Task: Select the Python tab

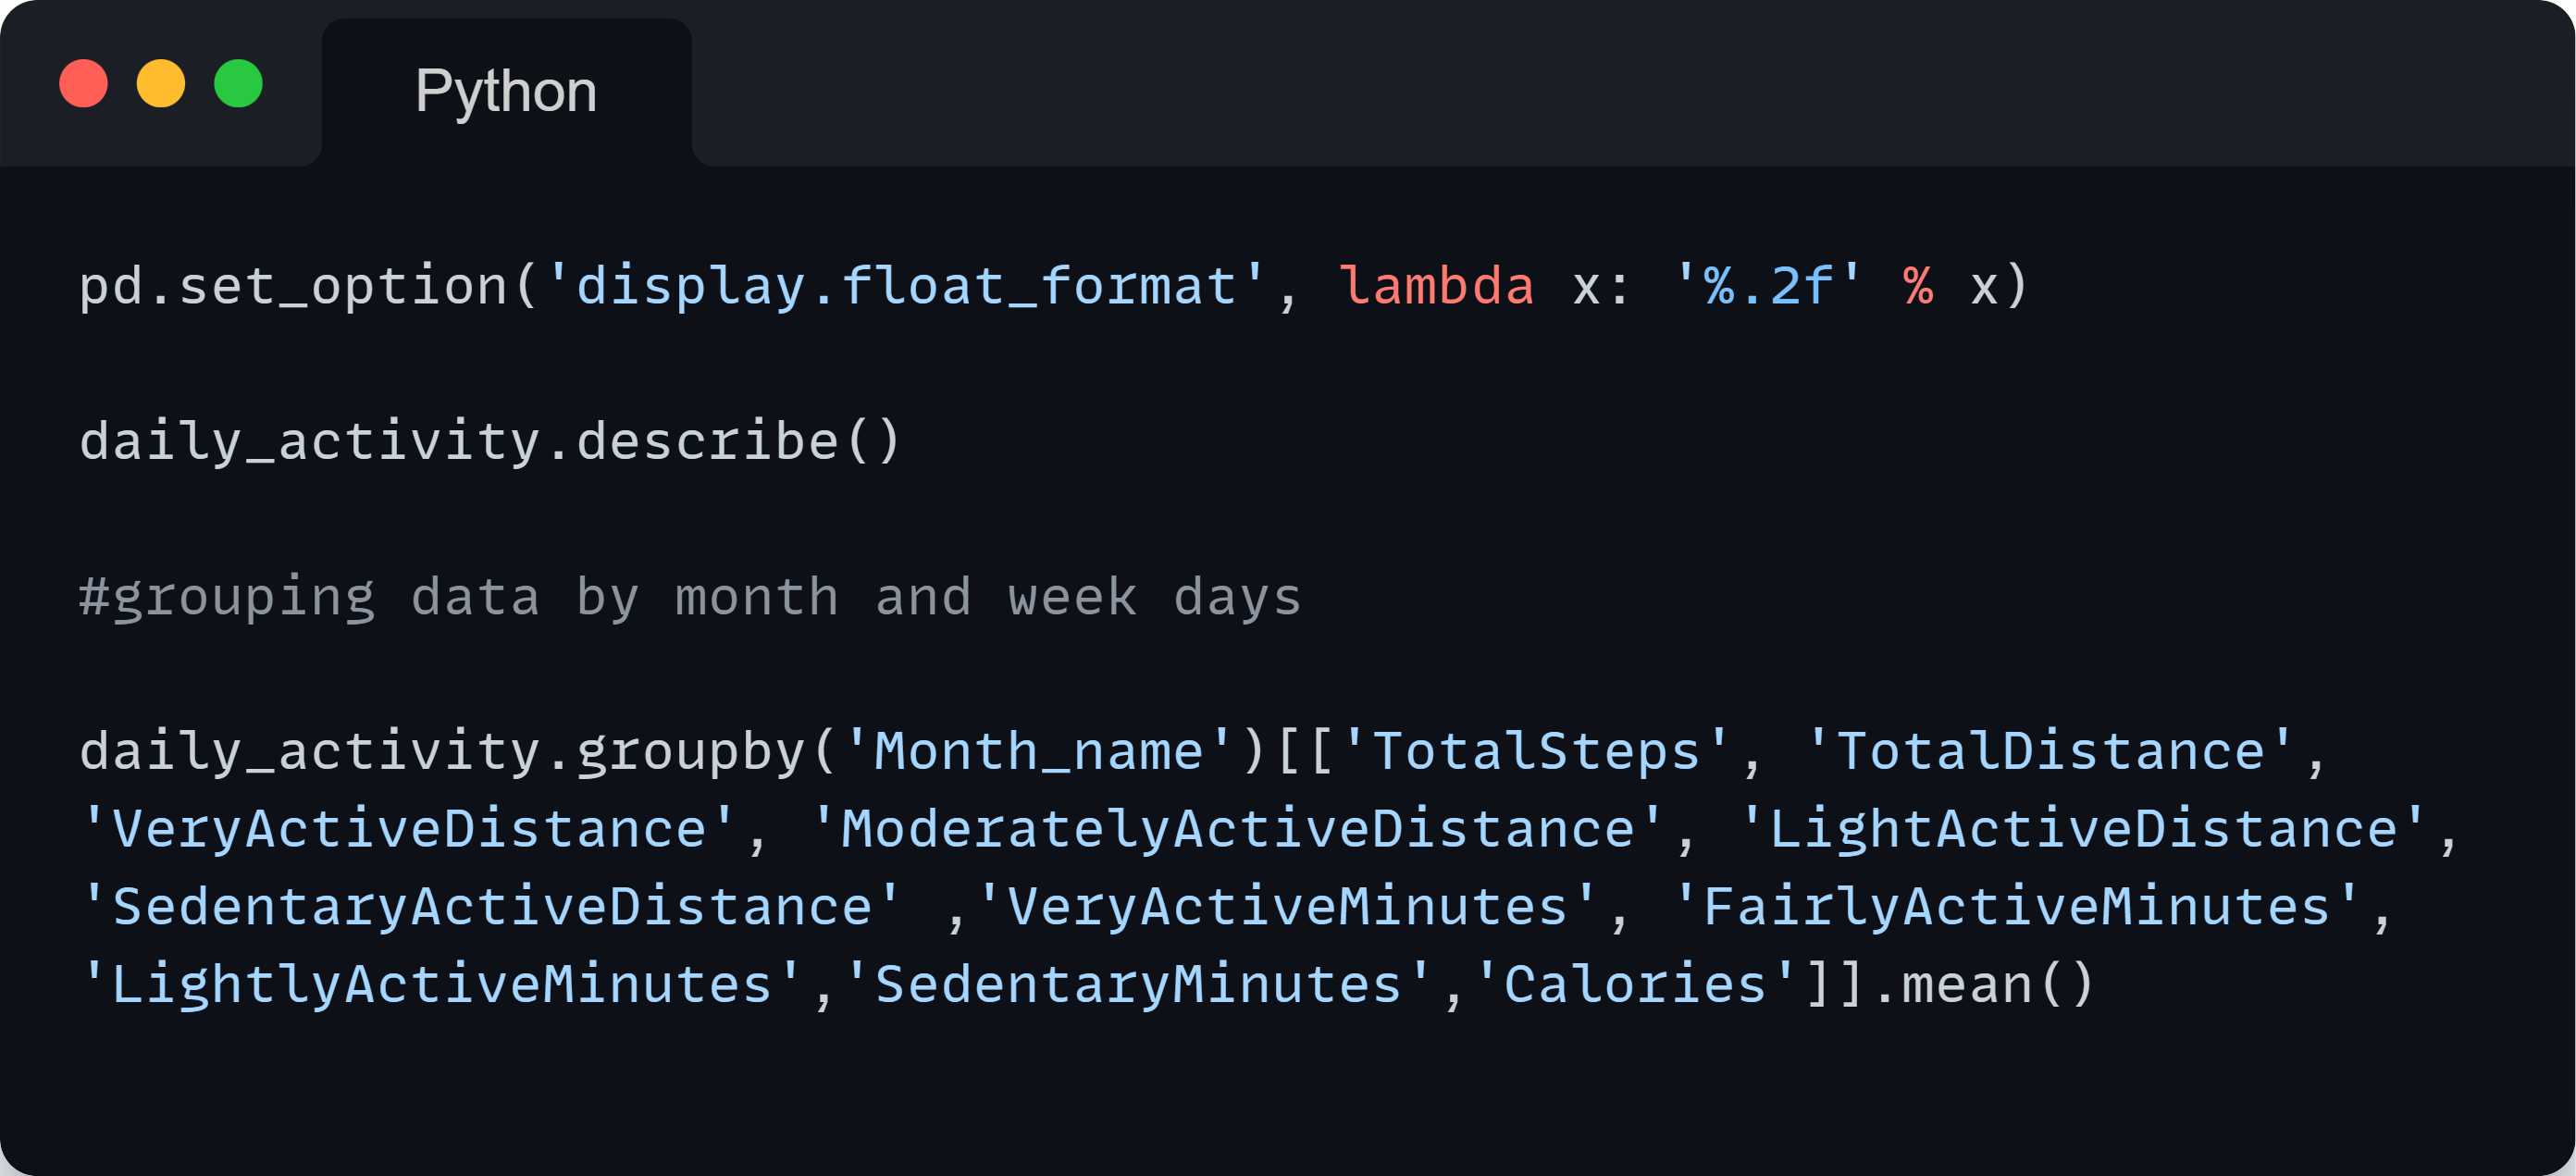Action: pos(506,92)
